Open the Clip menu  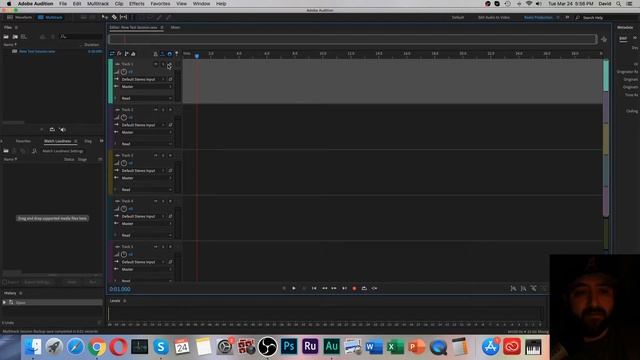[x=119, y=4]
